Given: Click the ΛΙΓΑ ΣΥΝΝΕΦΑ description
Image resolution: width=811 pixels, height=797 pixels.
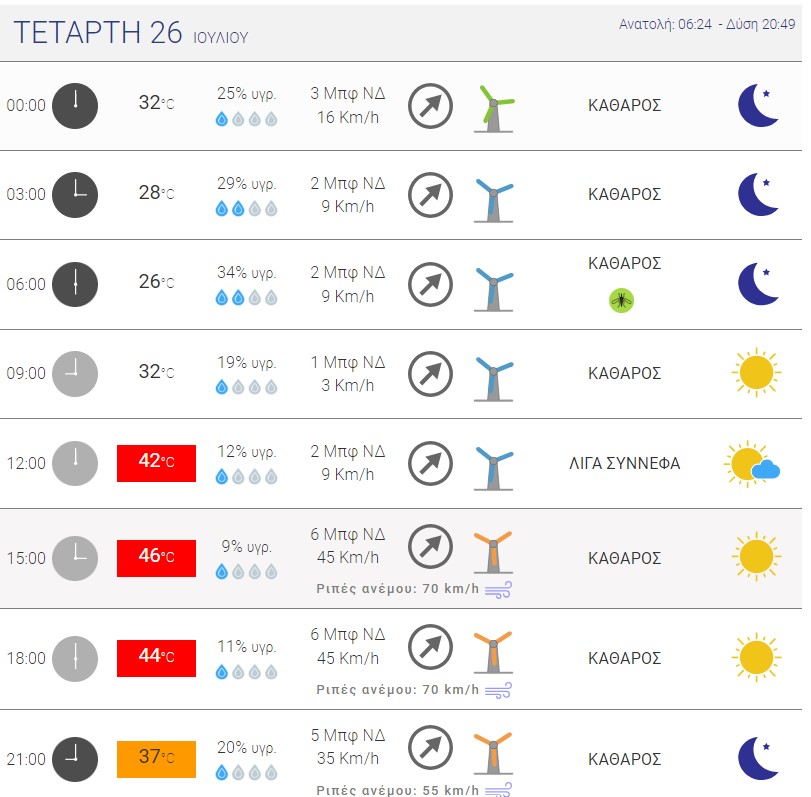Looking at the screenshot, I should point(624,463).
